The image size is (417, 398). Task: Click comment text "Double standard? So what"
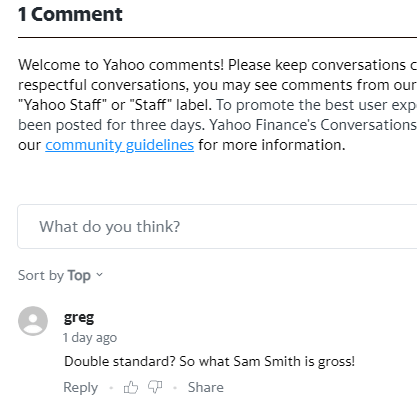coord(147,361)
